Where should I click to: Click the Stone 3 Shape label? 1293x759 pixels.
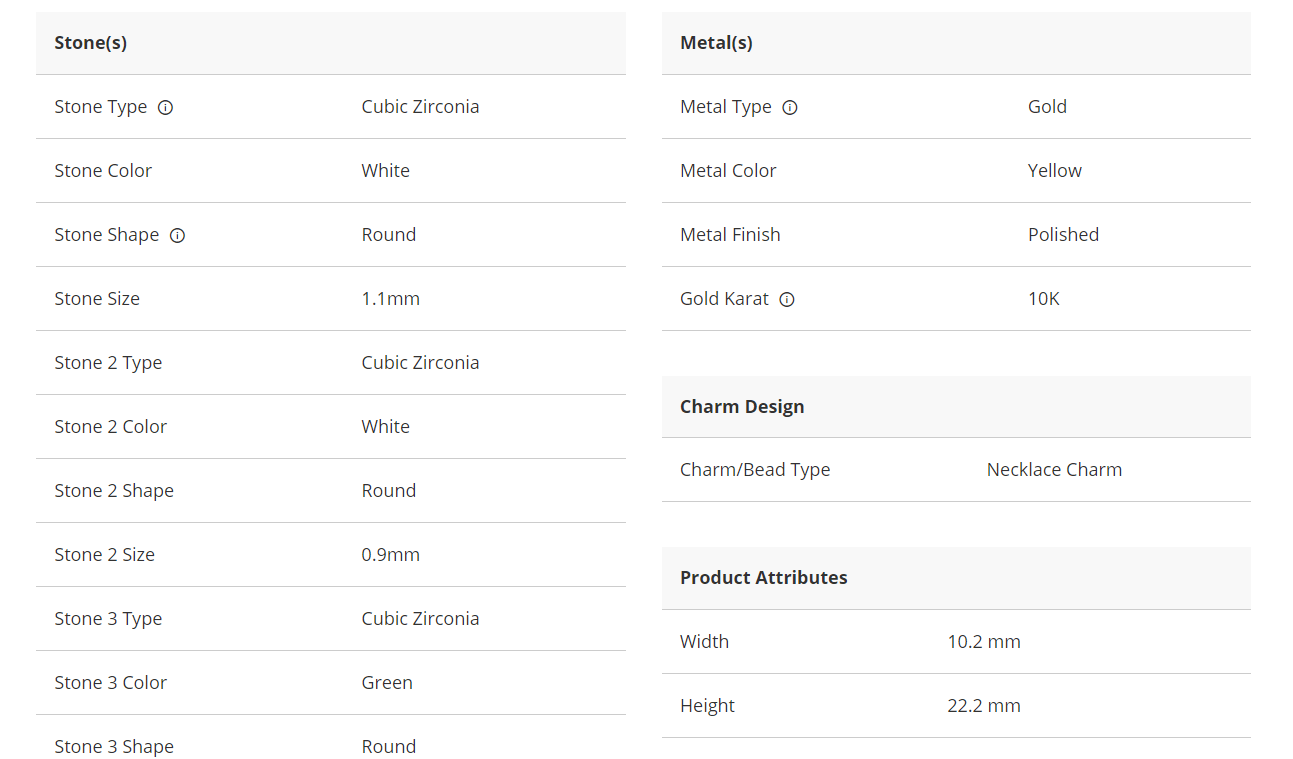pos(114,747)
